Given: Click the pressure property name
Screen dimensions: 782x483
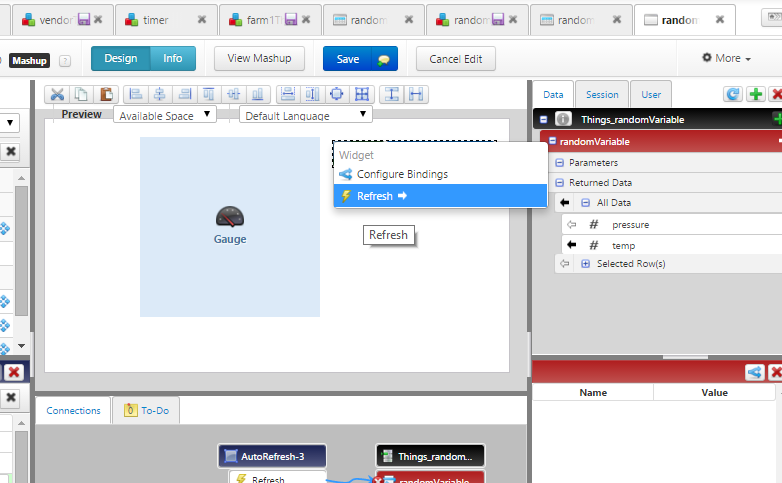Looking at the screenshot, I should [x=630, y=225].
